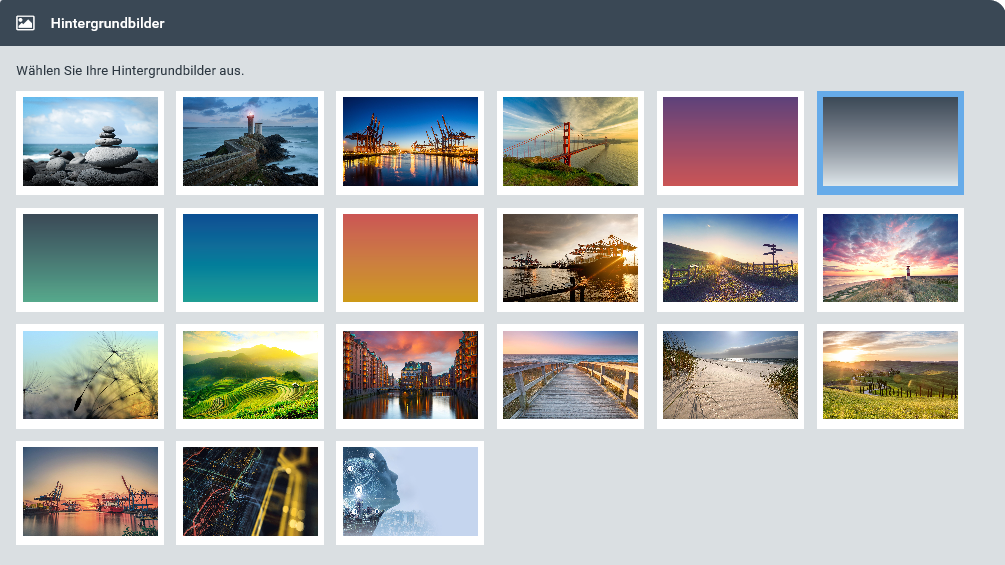Pick the green terraced hills landscape

(250, 375)
